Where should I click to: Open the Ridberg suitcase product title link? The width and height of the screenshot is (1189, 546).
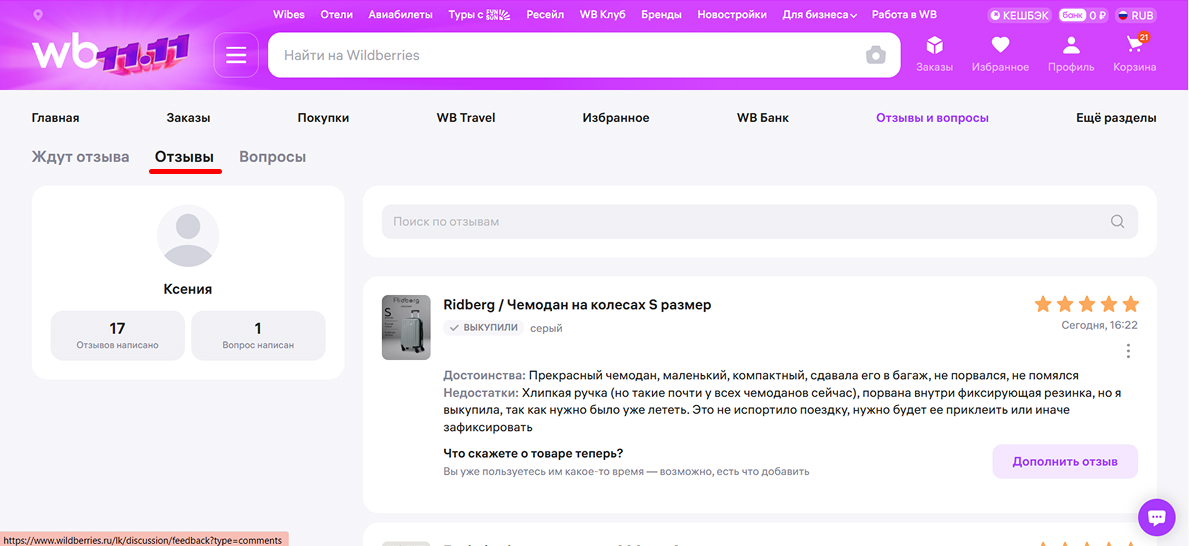click(x=577, y=305)
